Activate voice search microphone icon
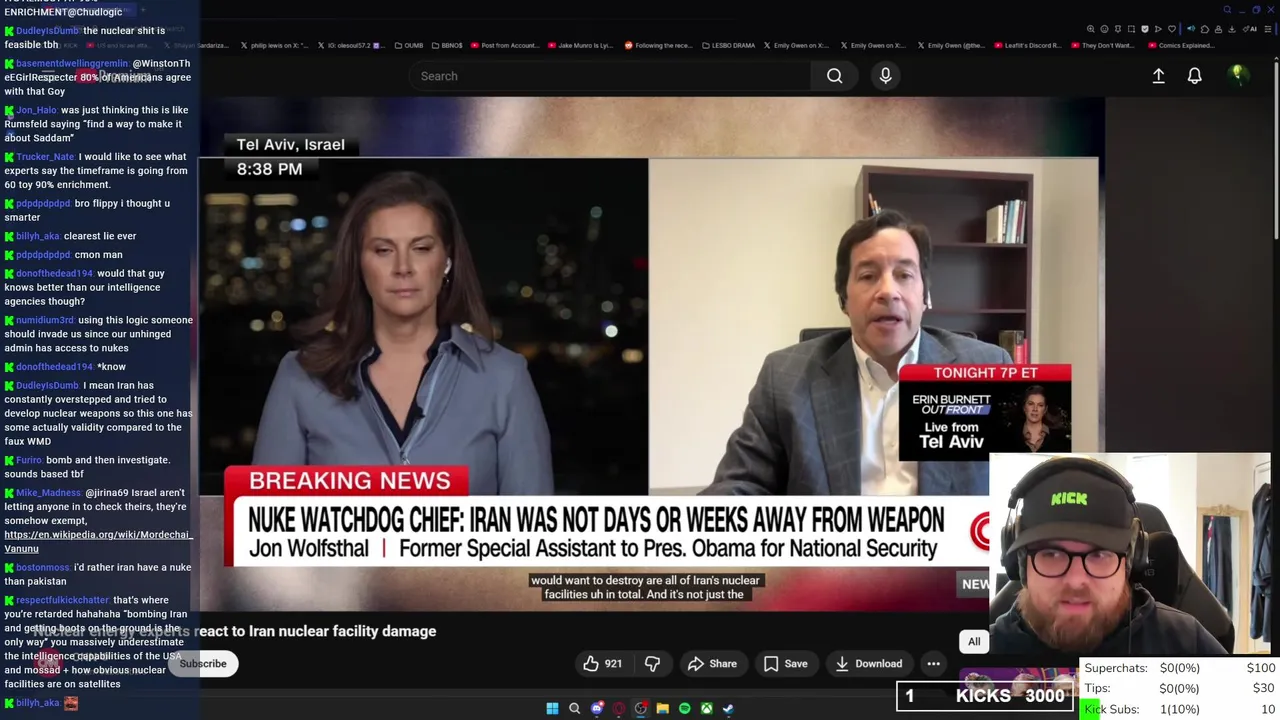 tap(885, 76)
